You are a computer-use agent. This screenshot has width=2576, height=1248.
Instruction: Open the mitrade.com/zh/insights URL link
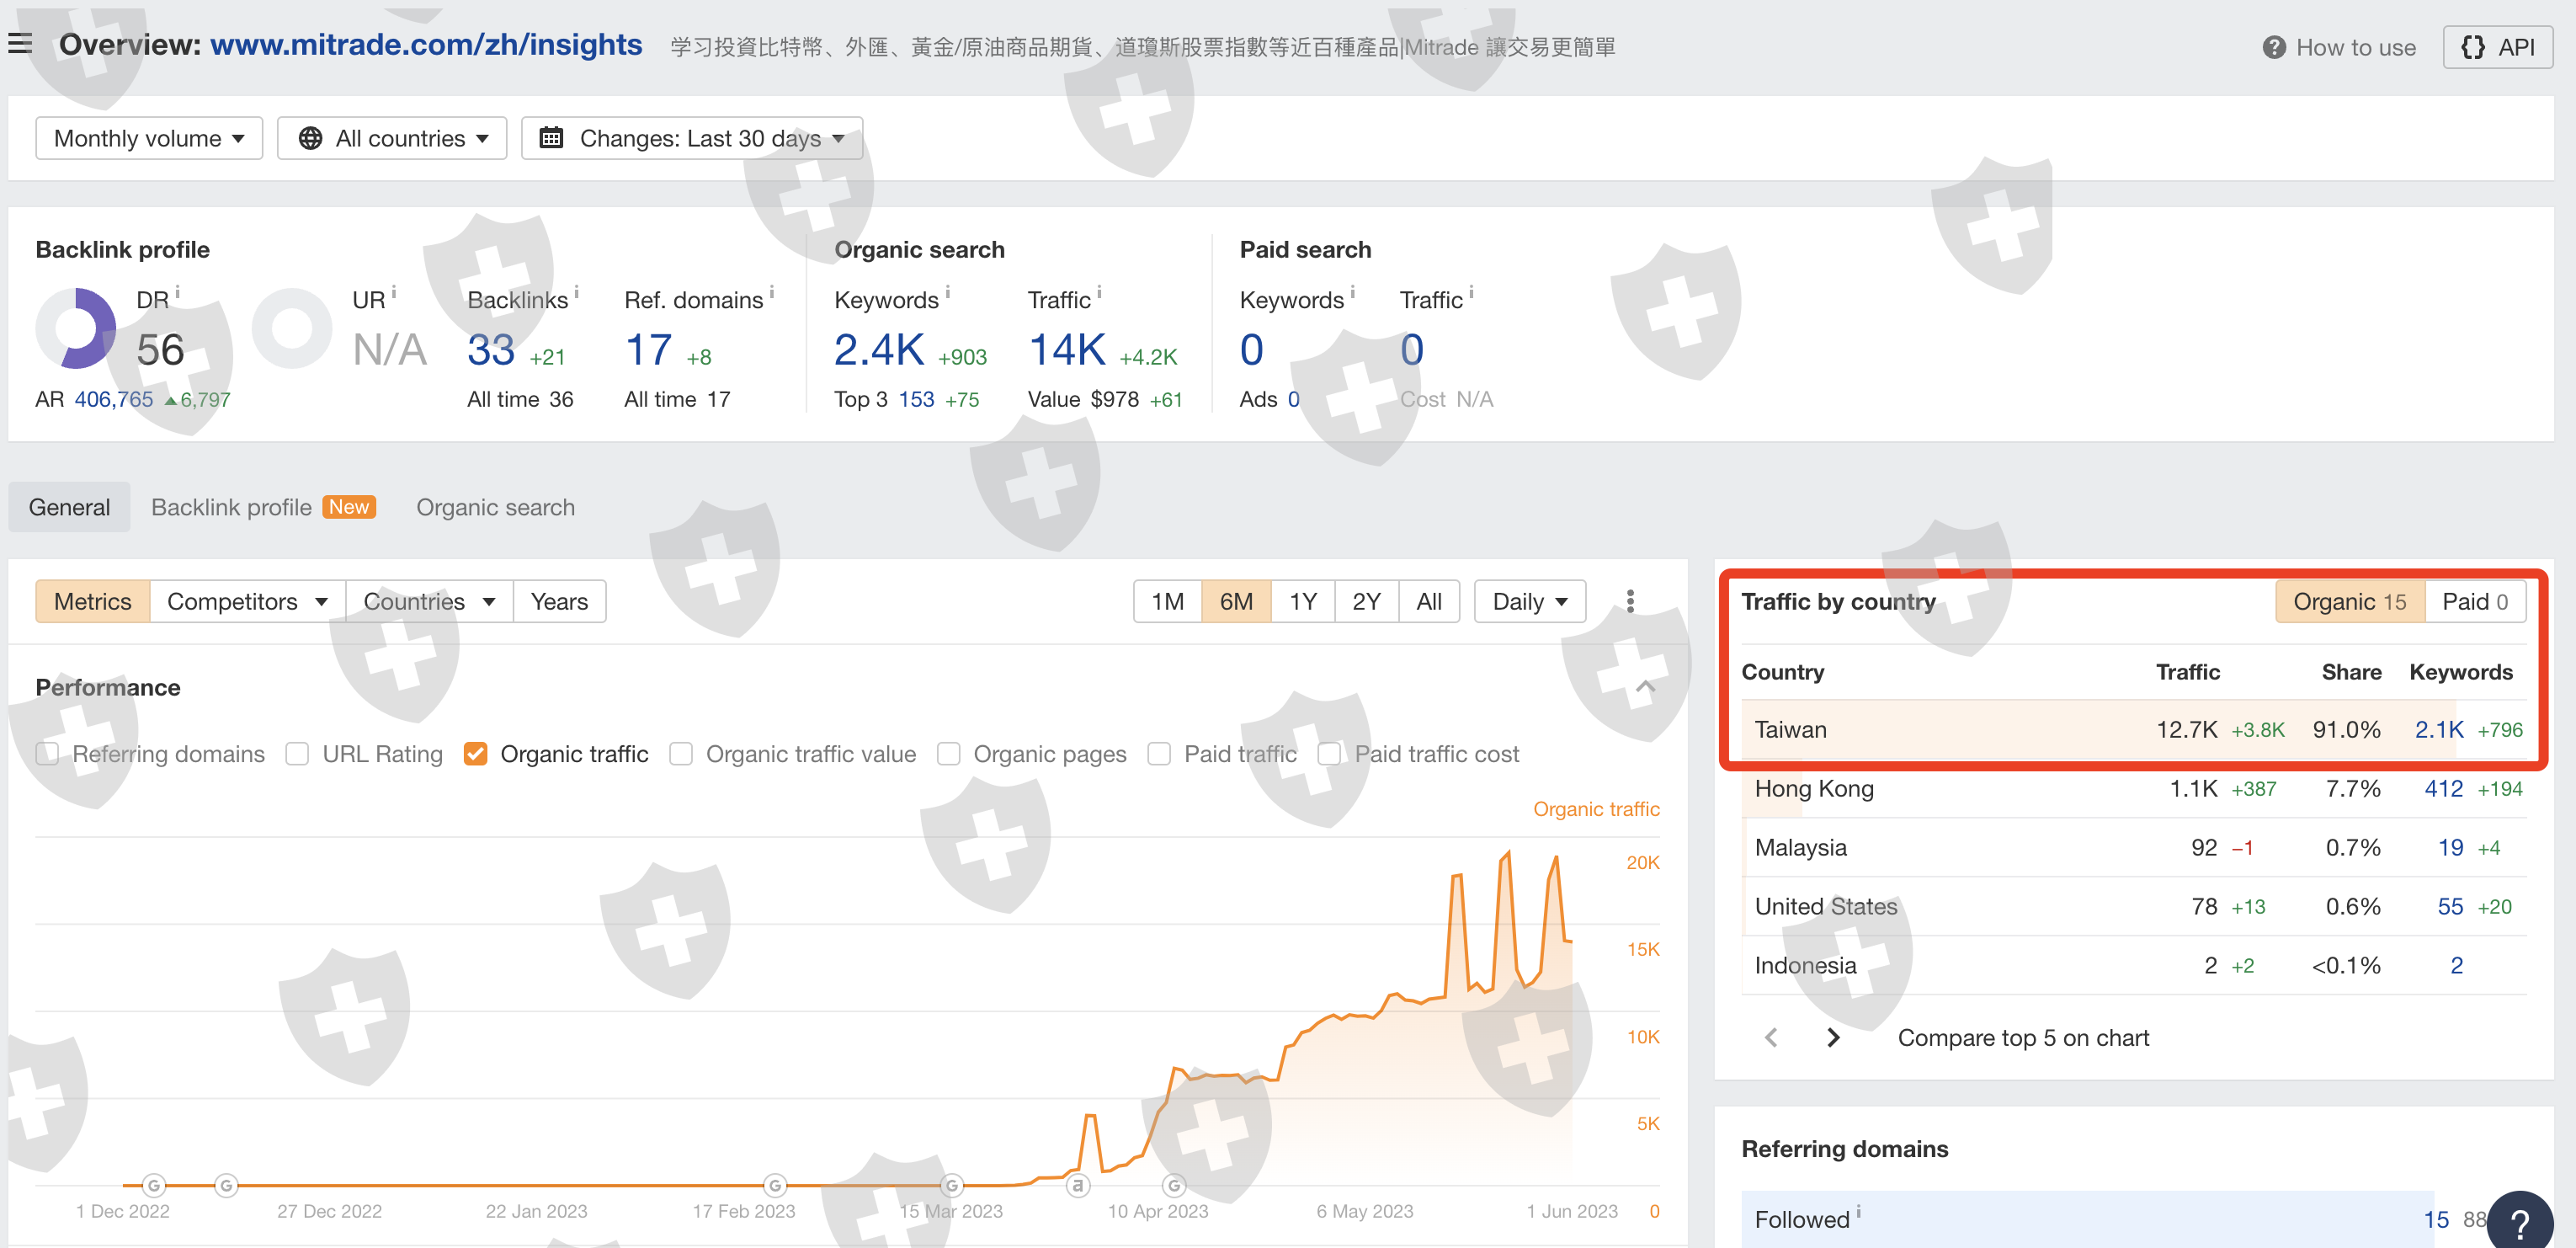426,44
